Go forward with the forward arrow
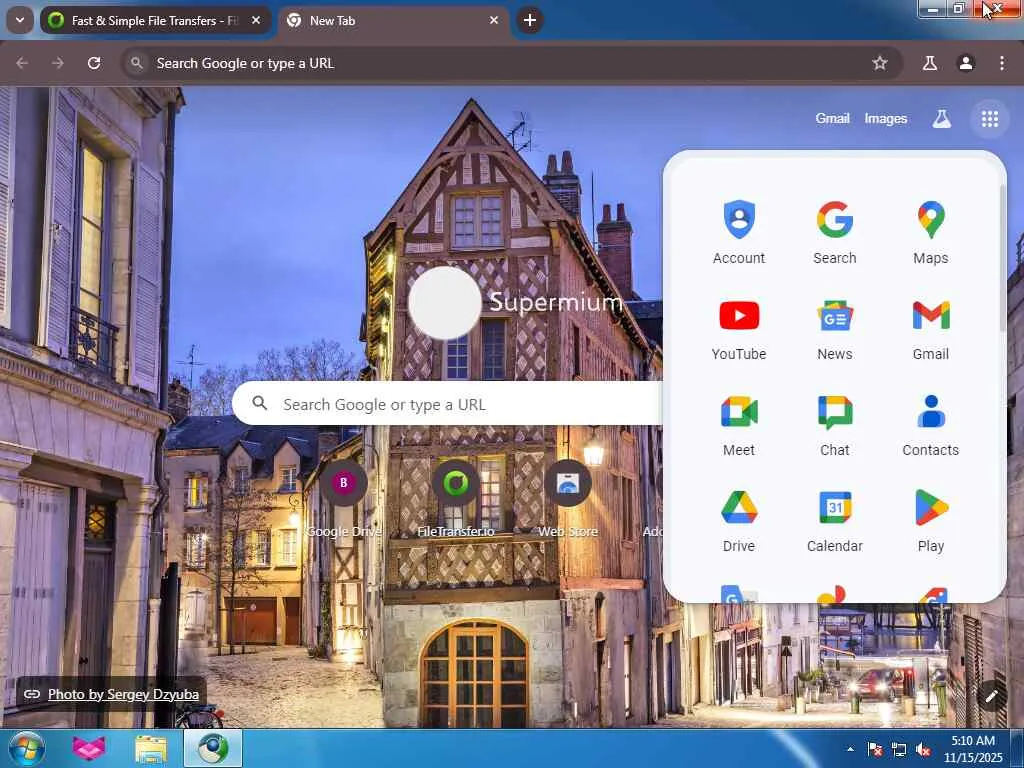This screenshot has width=1024, height=768. pyautogui.click(x=58, y=63)
